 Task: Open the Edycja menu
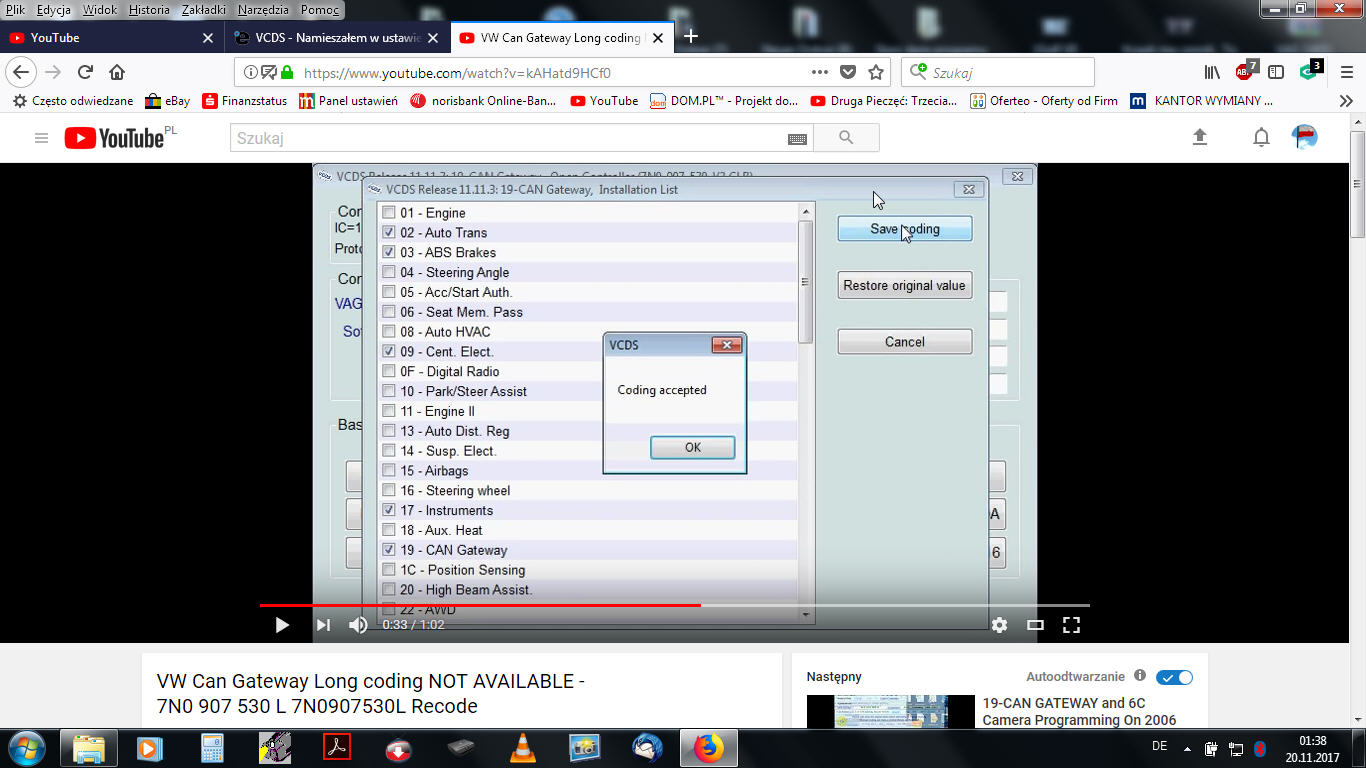(x=52, y=10)
